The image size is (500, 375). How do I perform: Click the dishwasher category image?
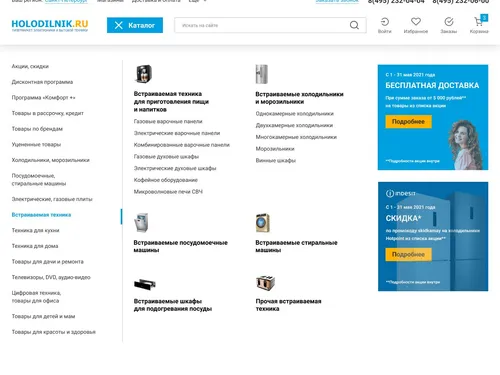click(x=141, y=223)
